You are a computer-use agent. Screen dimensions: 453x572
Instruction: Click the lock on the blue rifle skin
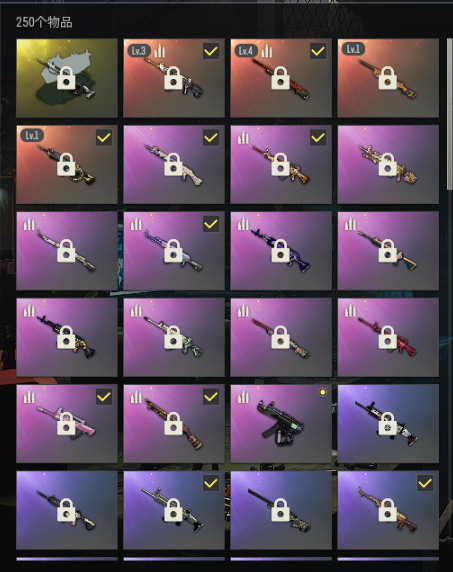tap(280, 251)
